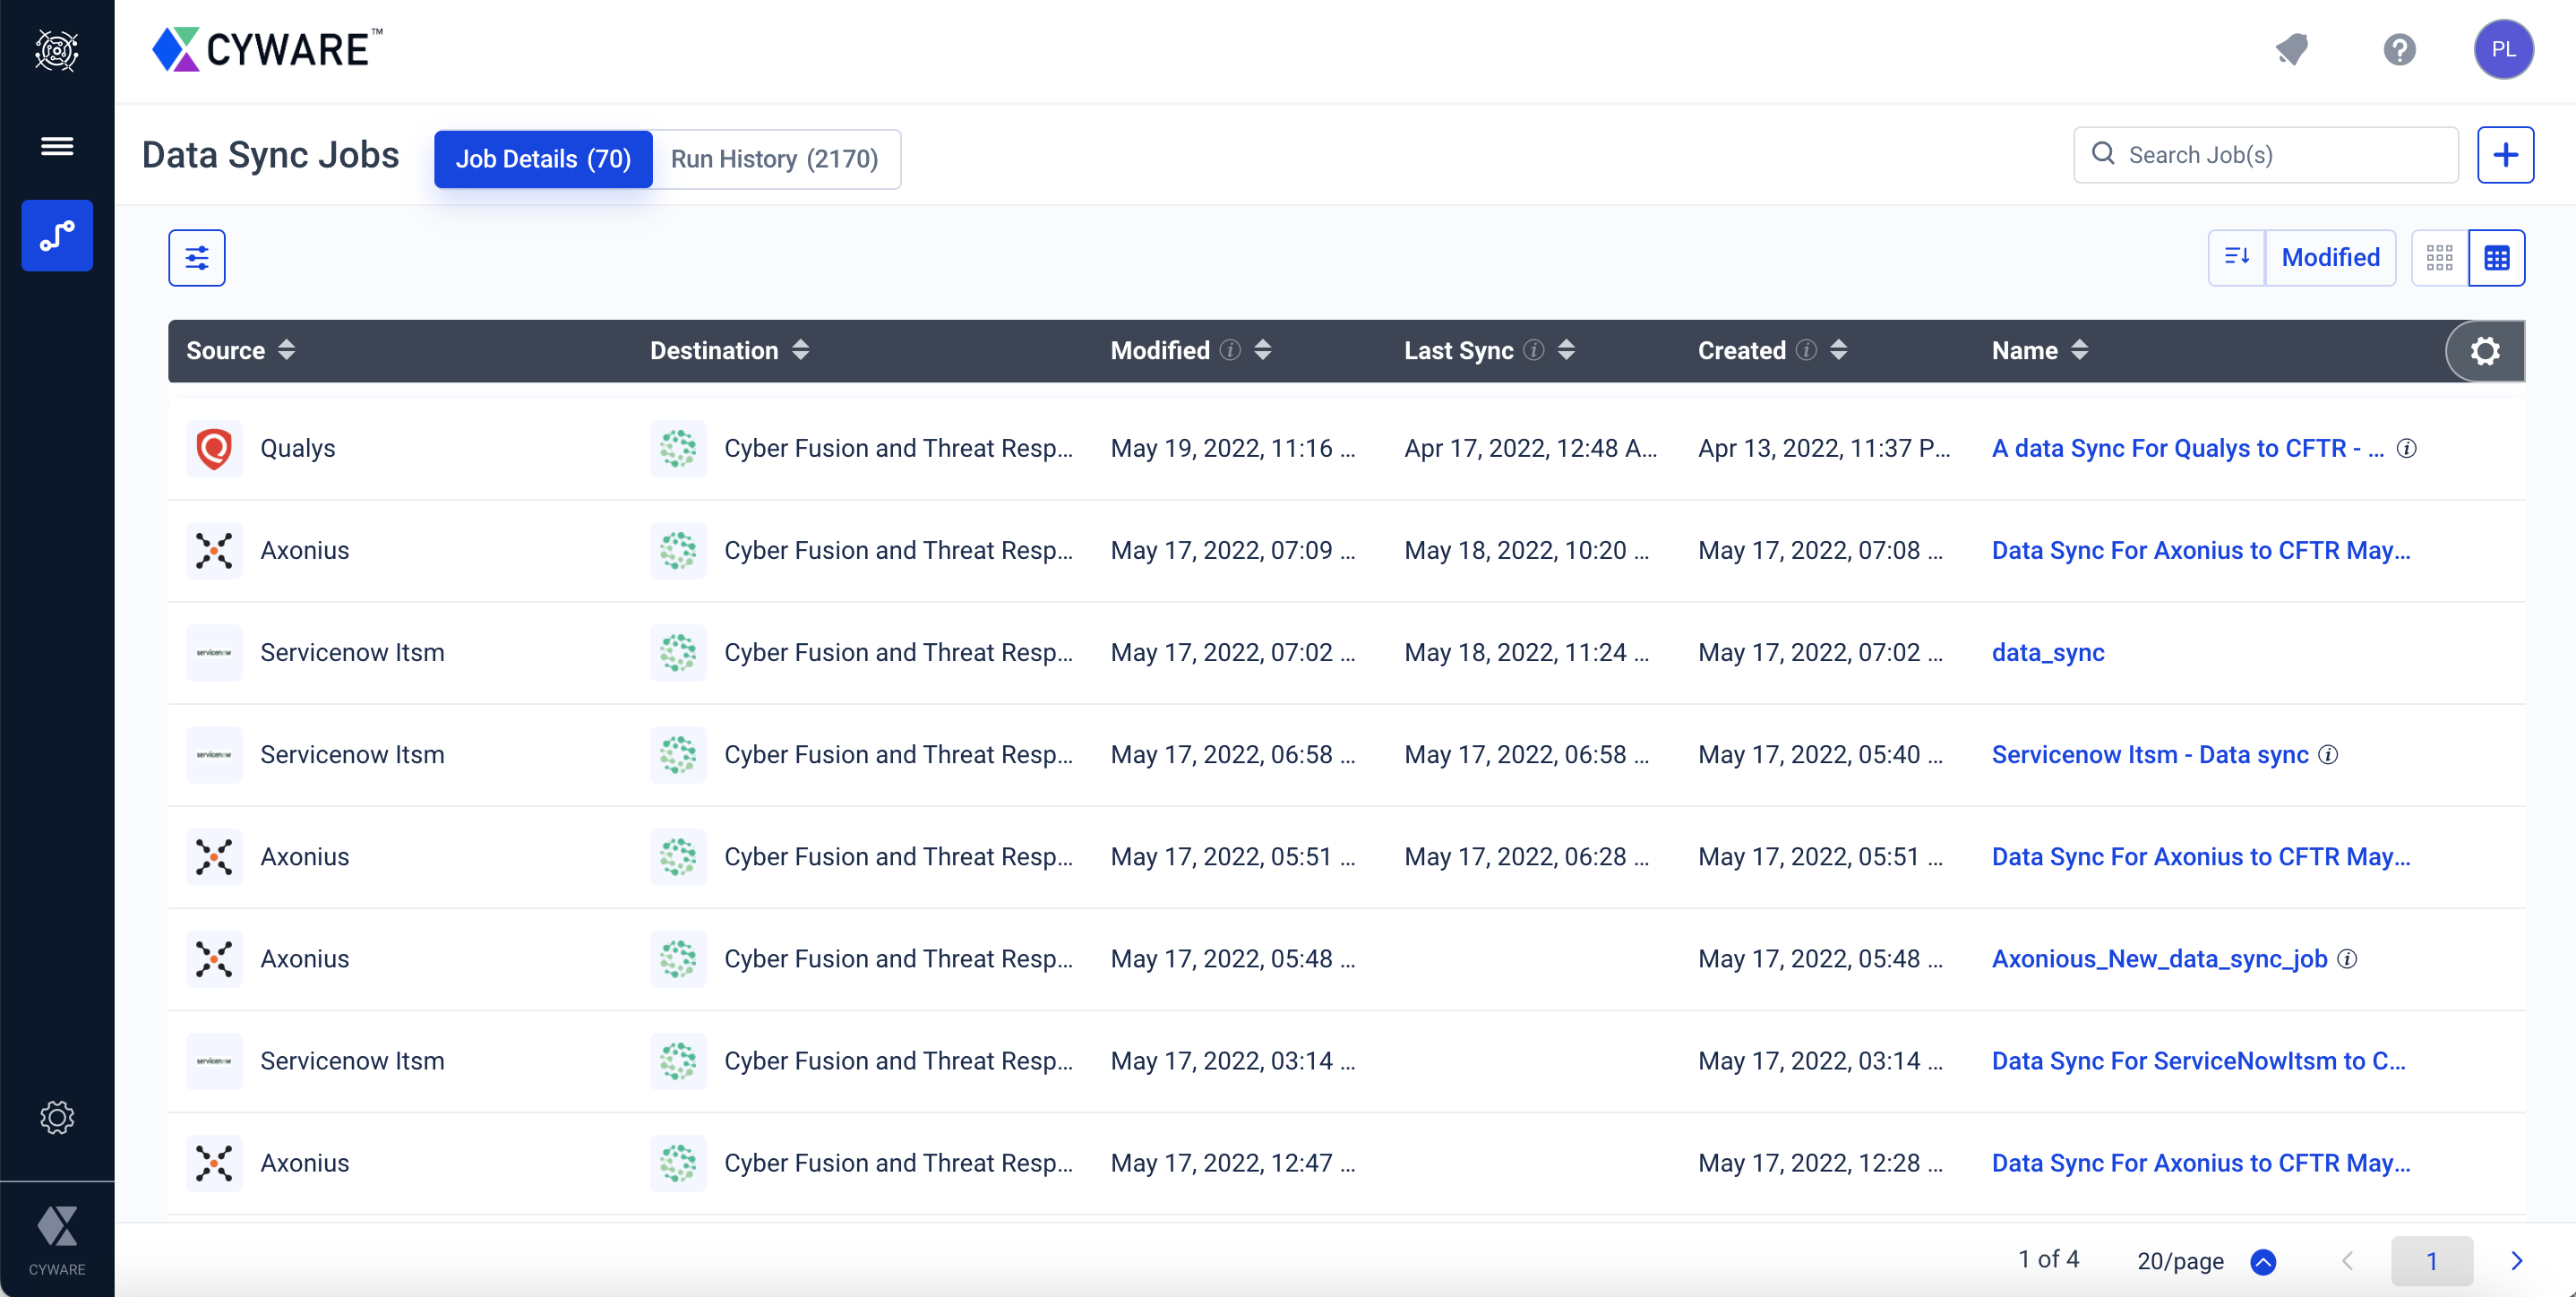Click the table column settings gear
Image resolution: width=2576 pixels, height=1297 pixels.
pos(2485,351)
